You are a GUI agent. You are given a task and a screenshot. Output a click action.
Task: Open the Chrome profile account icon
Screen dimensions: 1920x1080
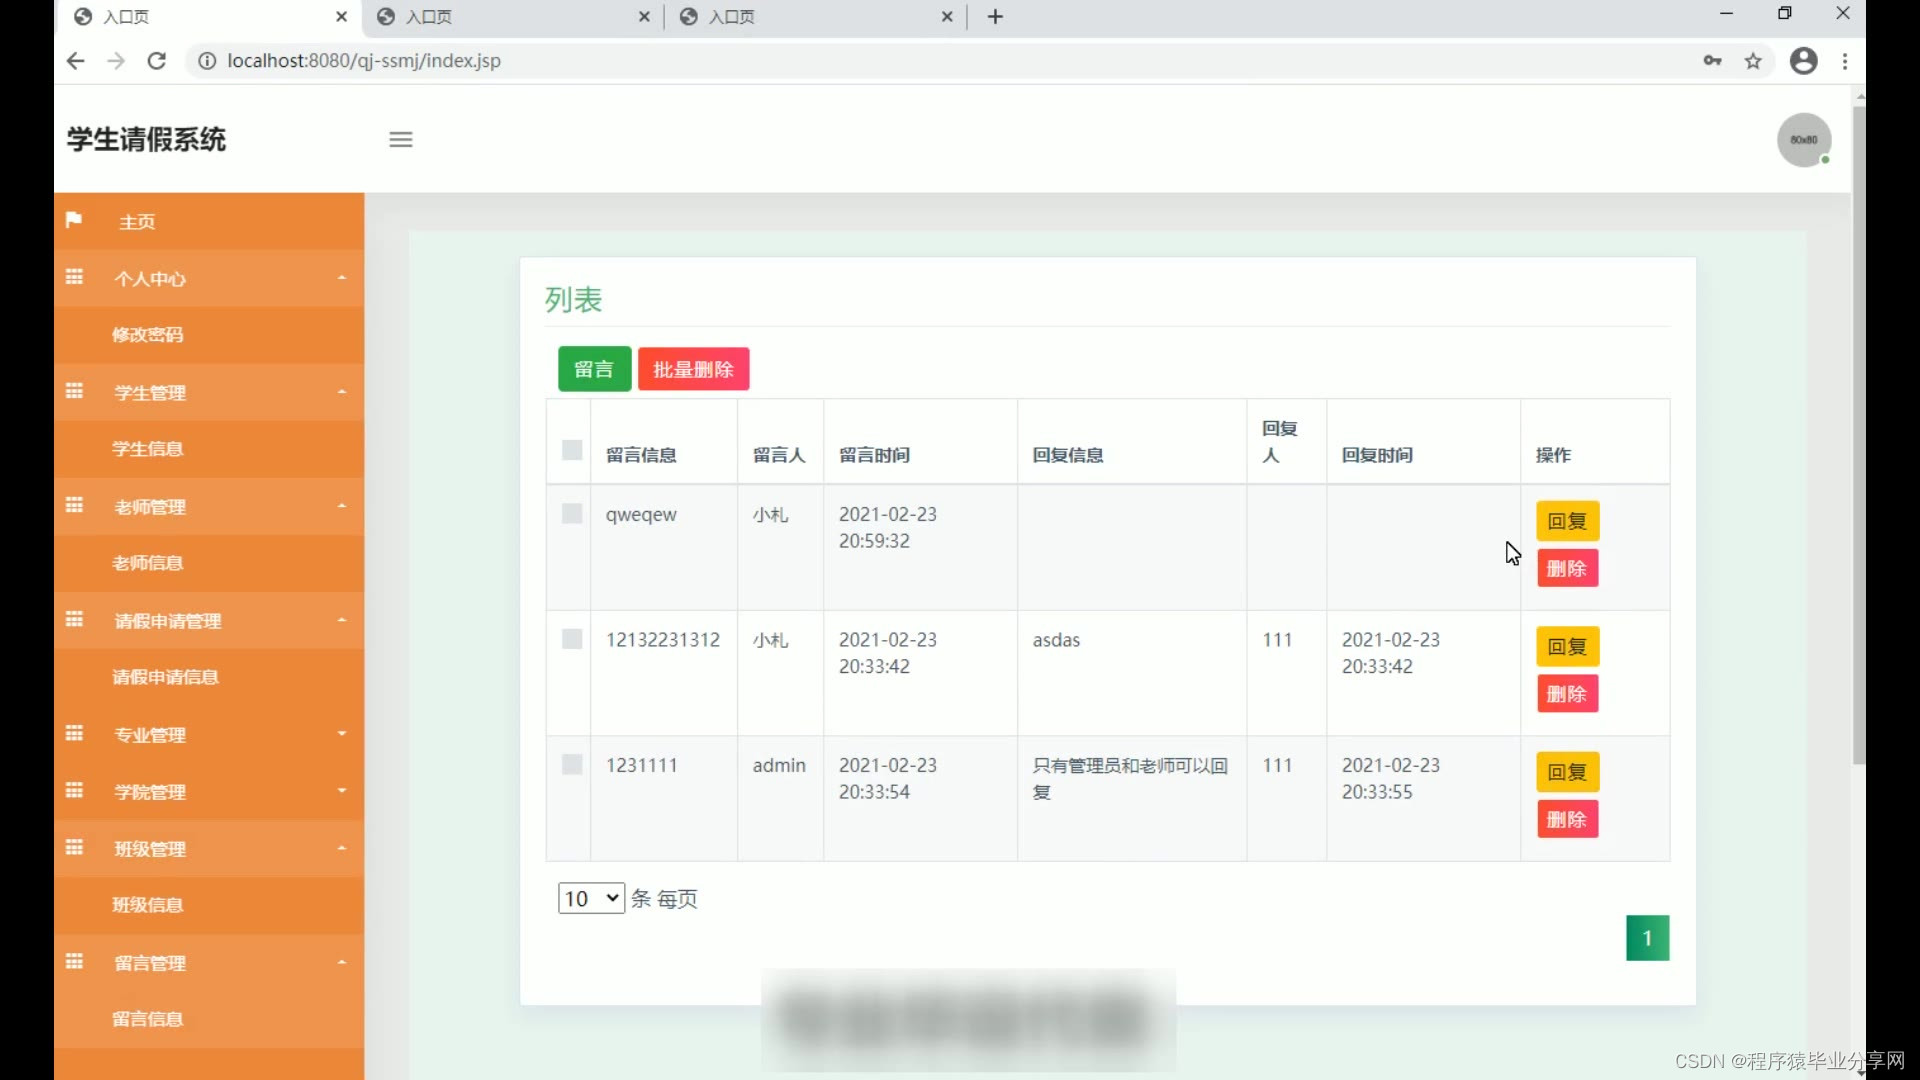click(x=1803, y=61)
